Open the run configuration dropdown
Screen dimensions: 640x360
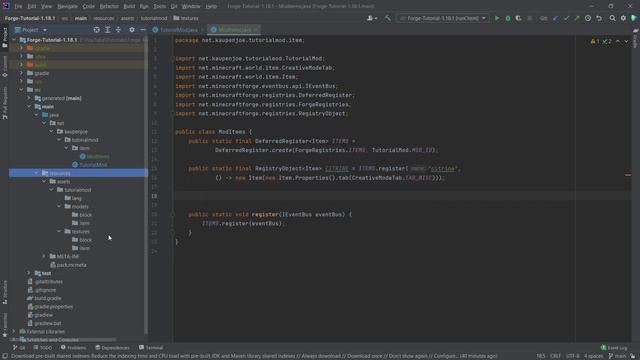(x=443, y=18)
